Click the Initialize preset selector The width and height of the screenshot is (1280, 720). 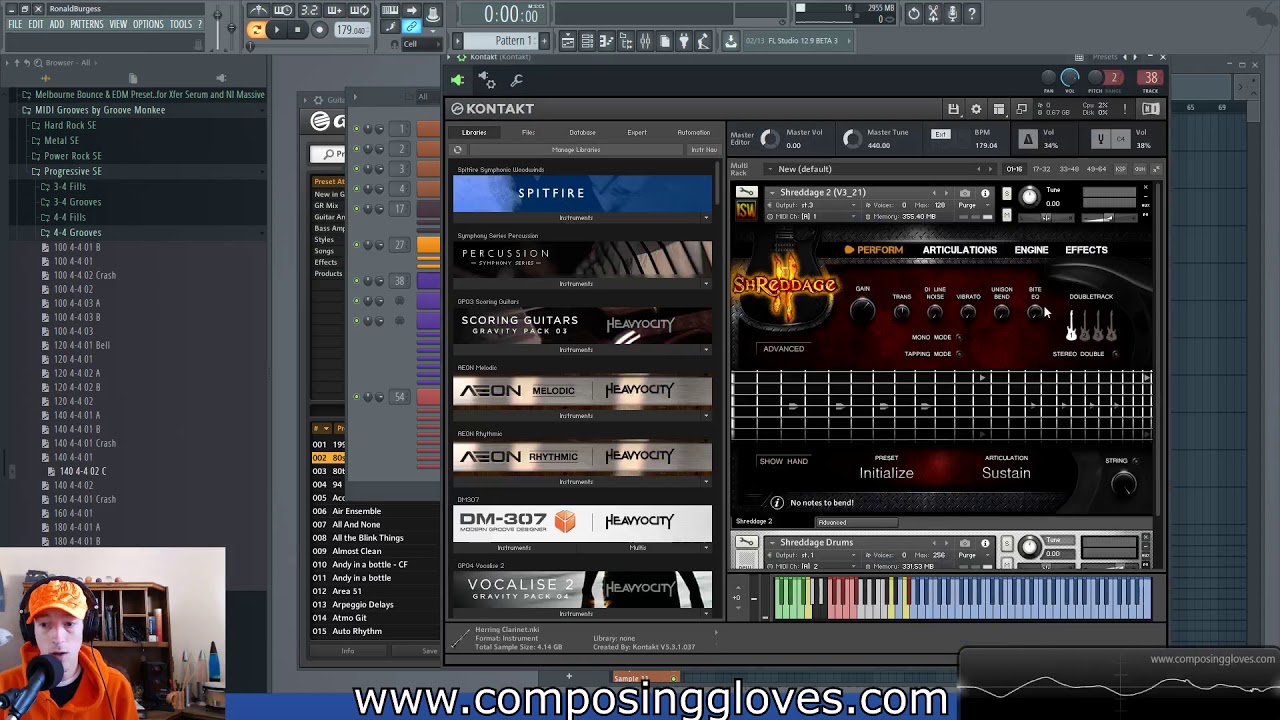click(886, 473)
